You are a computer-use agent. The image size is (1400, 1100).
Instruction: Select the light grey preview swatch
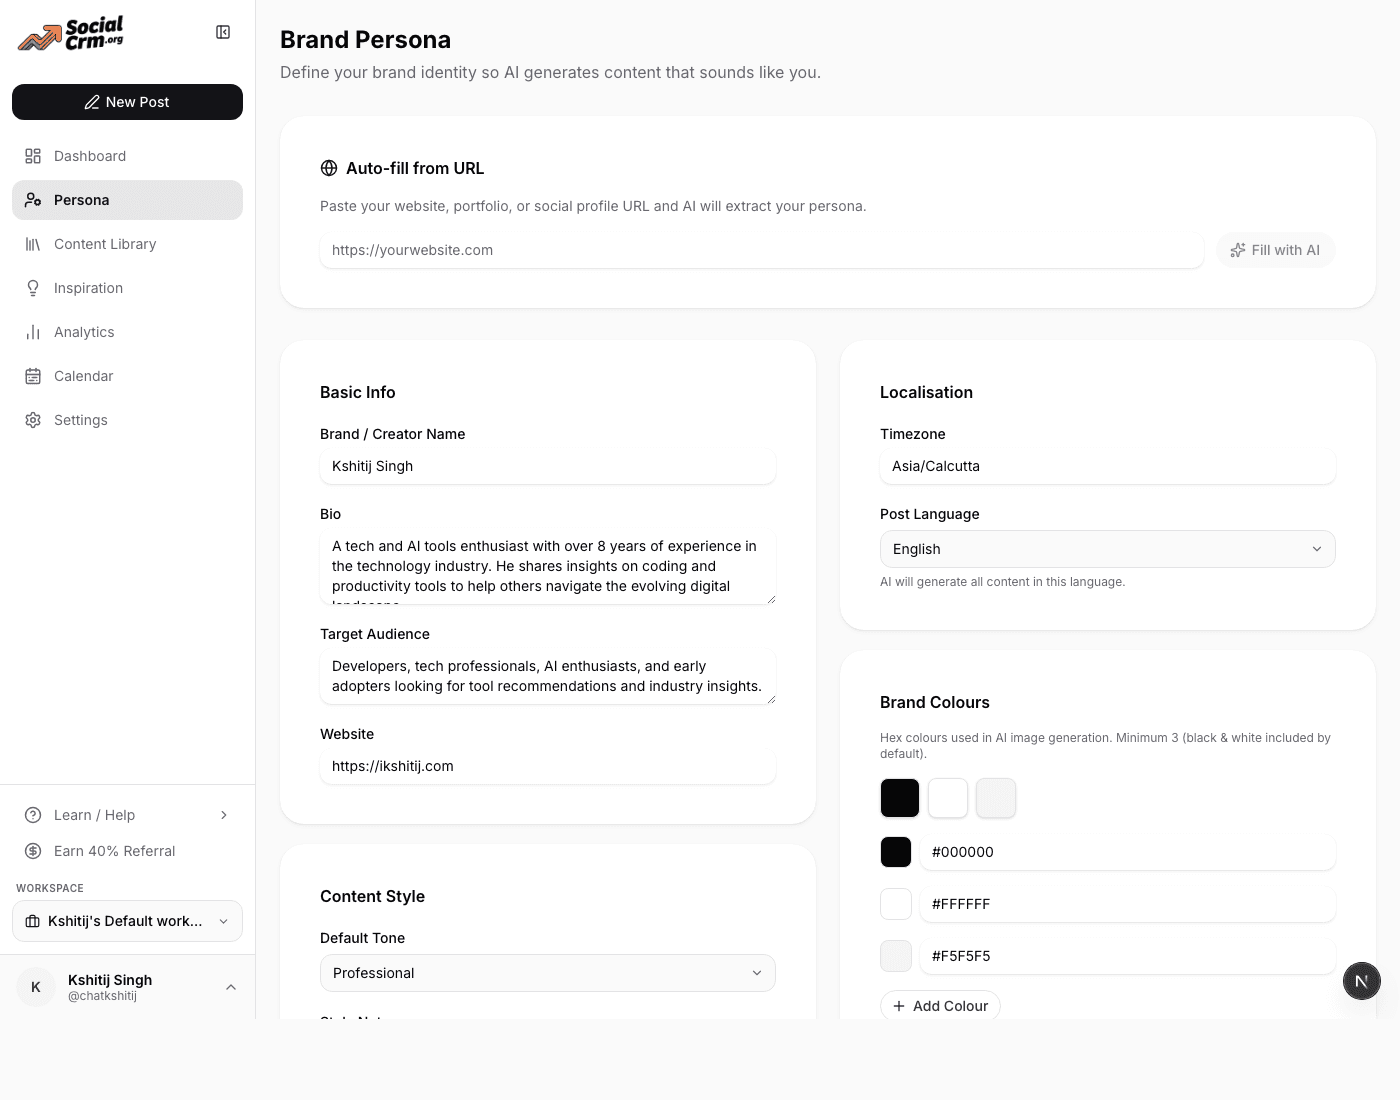[x=996, y=798]
